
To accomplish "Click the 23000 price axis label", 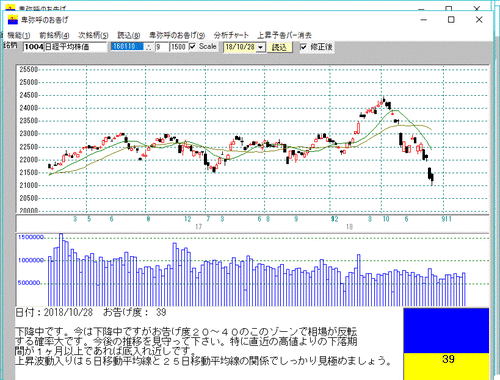I will pyautogui.click(x=29, y=134).
